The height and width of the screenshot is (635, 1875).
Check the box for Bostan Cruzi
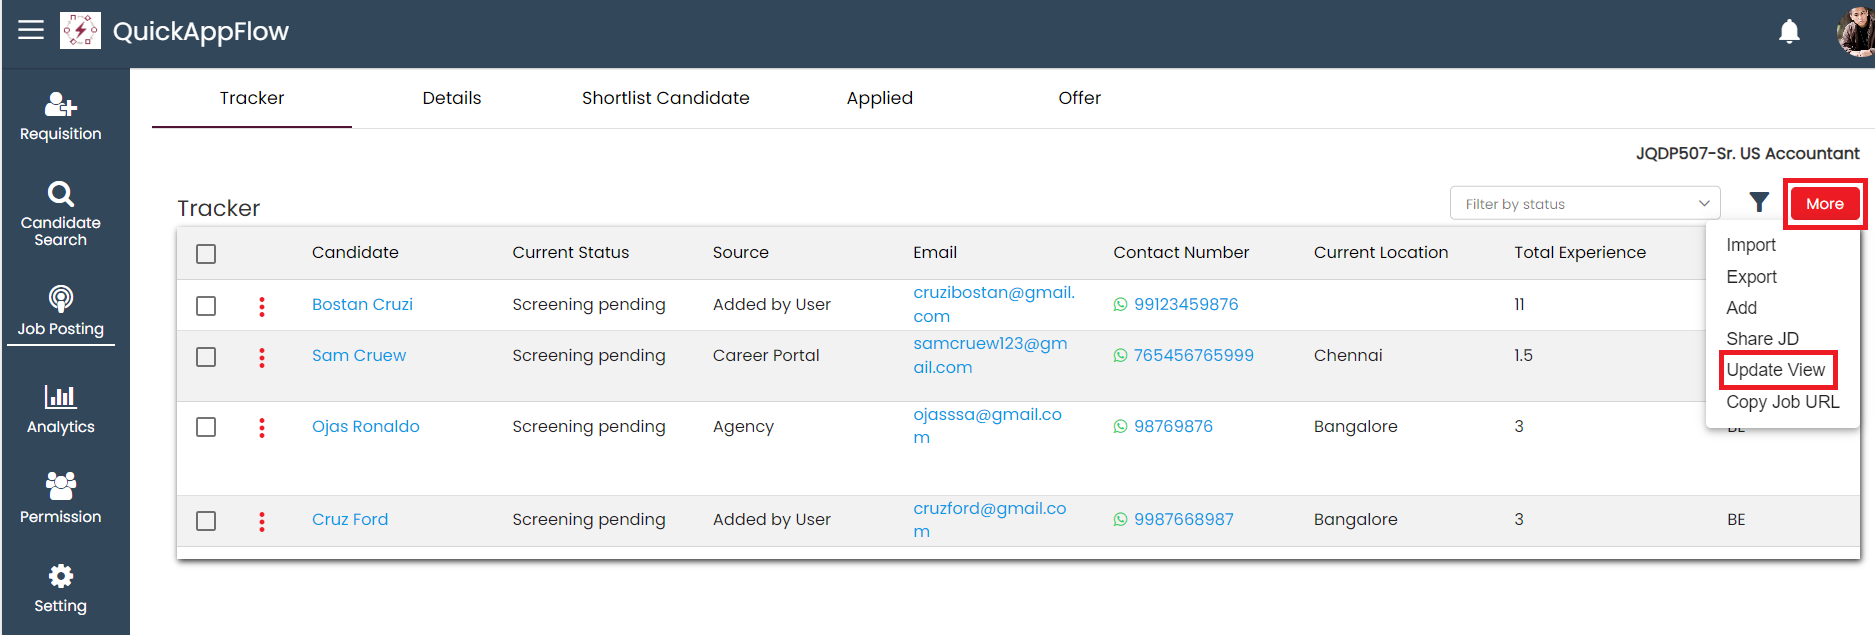pyautogui.click(x=206, y=306)
